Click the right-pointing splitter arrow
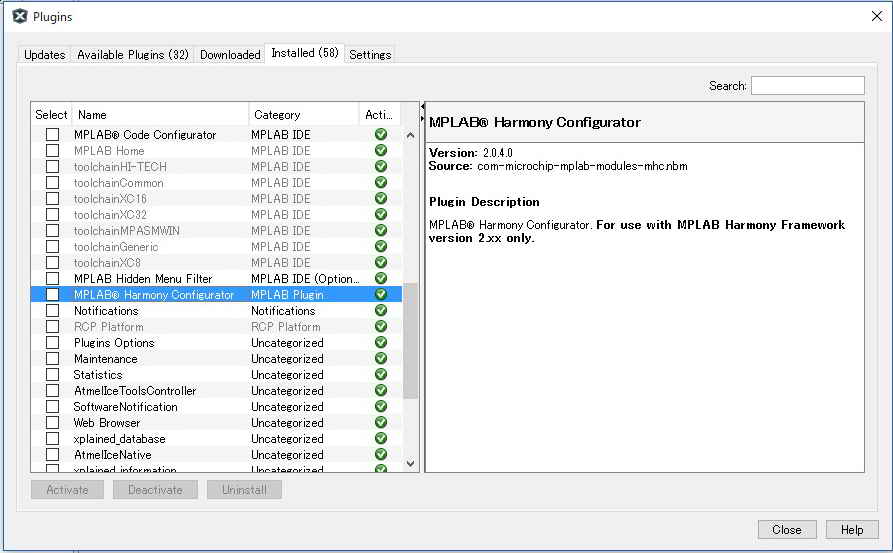 [x=422, y=118]
